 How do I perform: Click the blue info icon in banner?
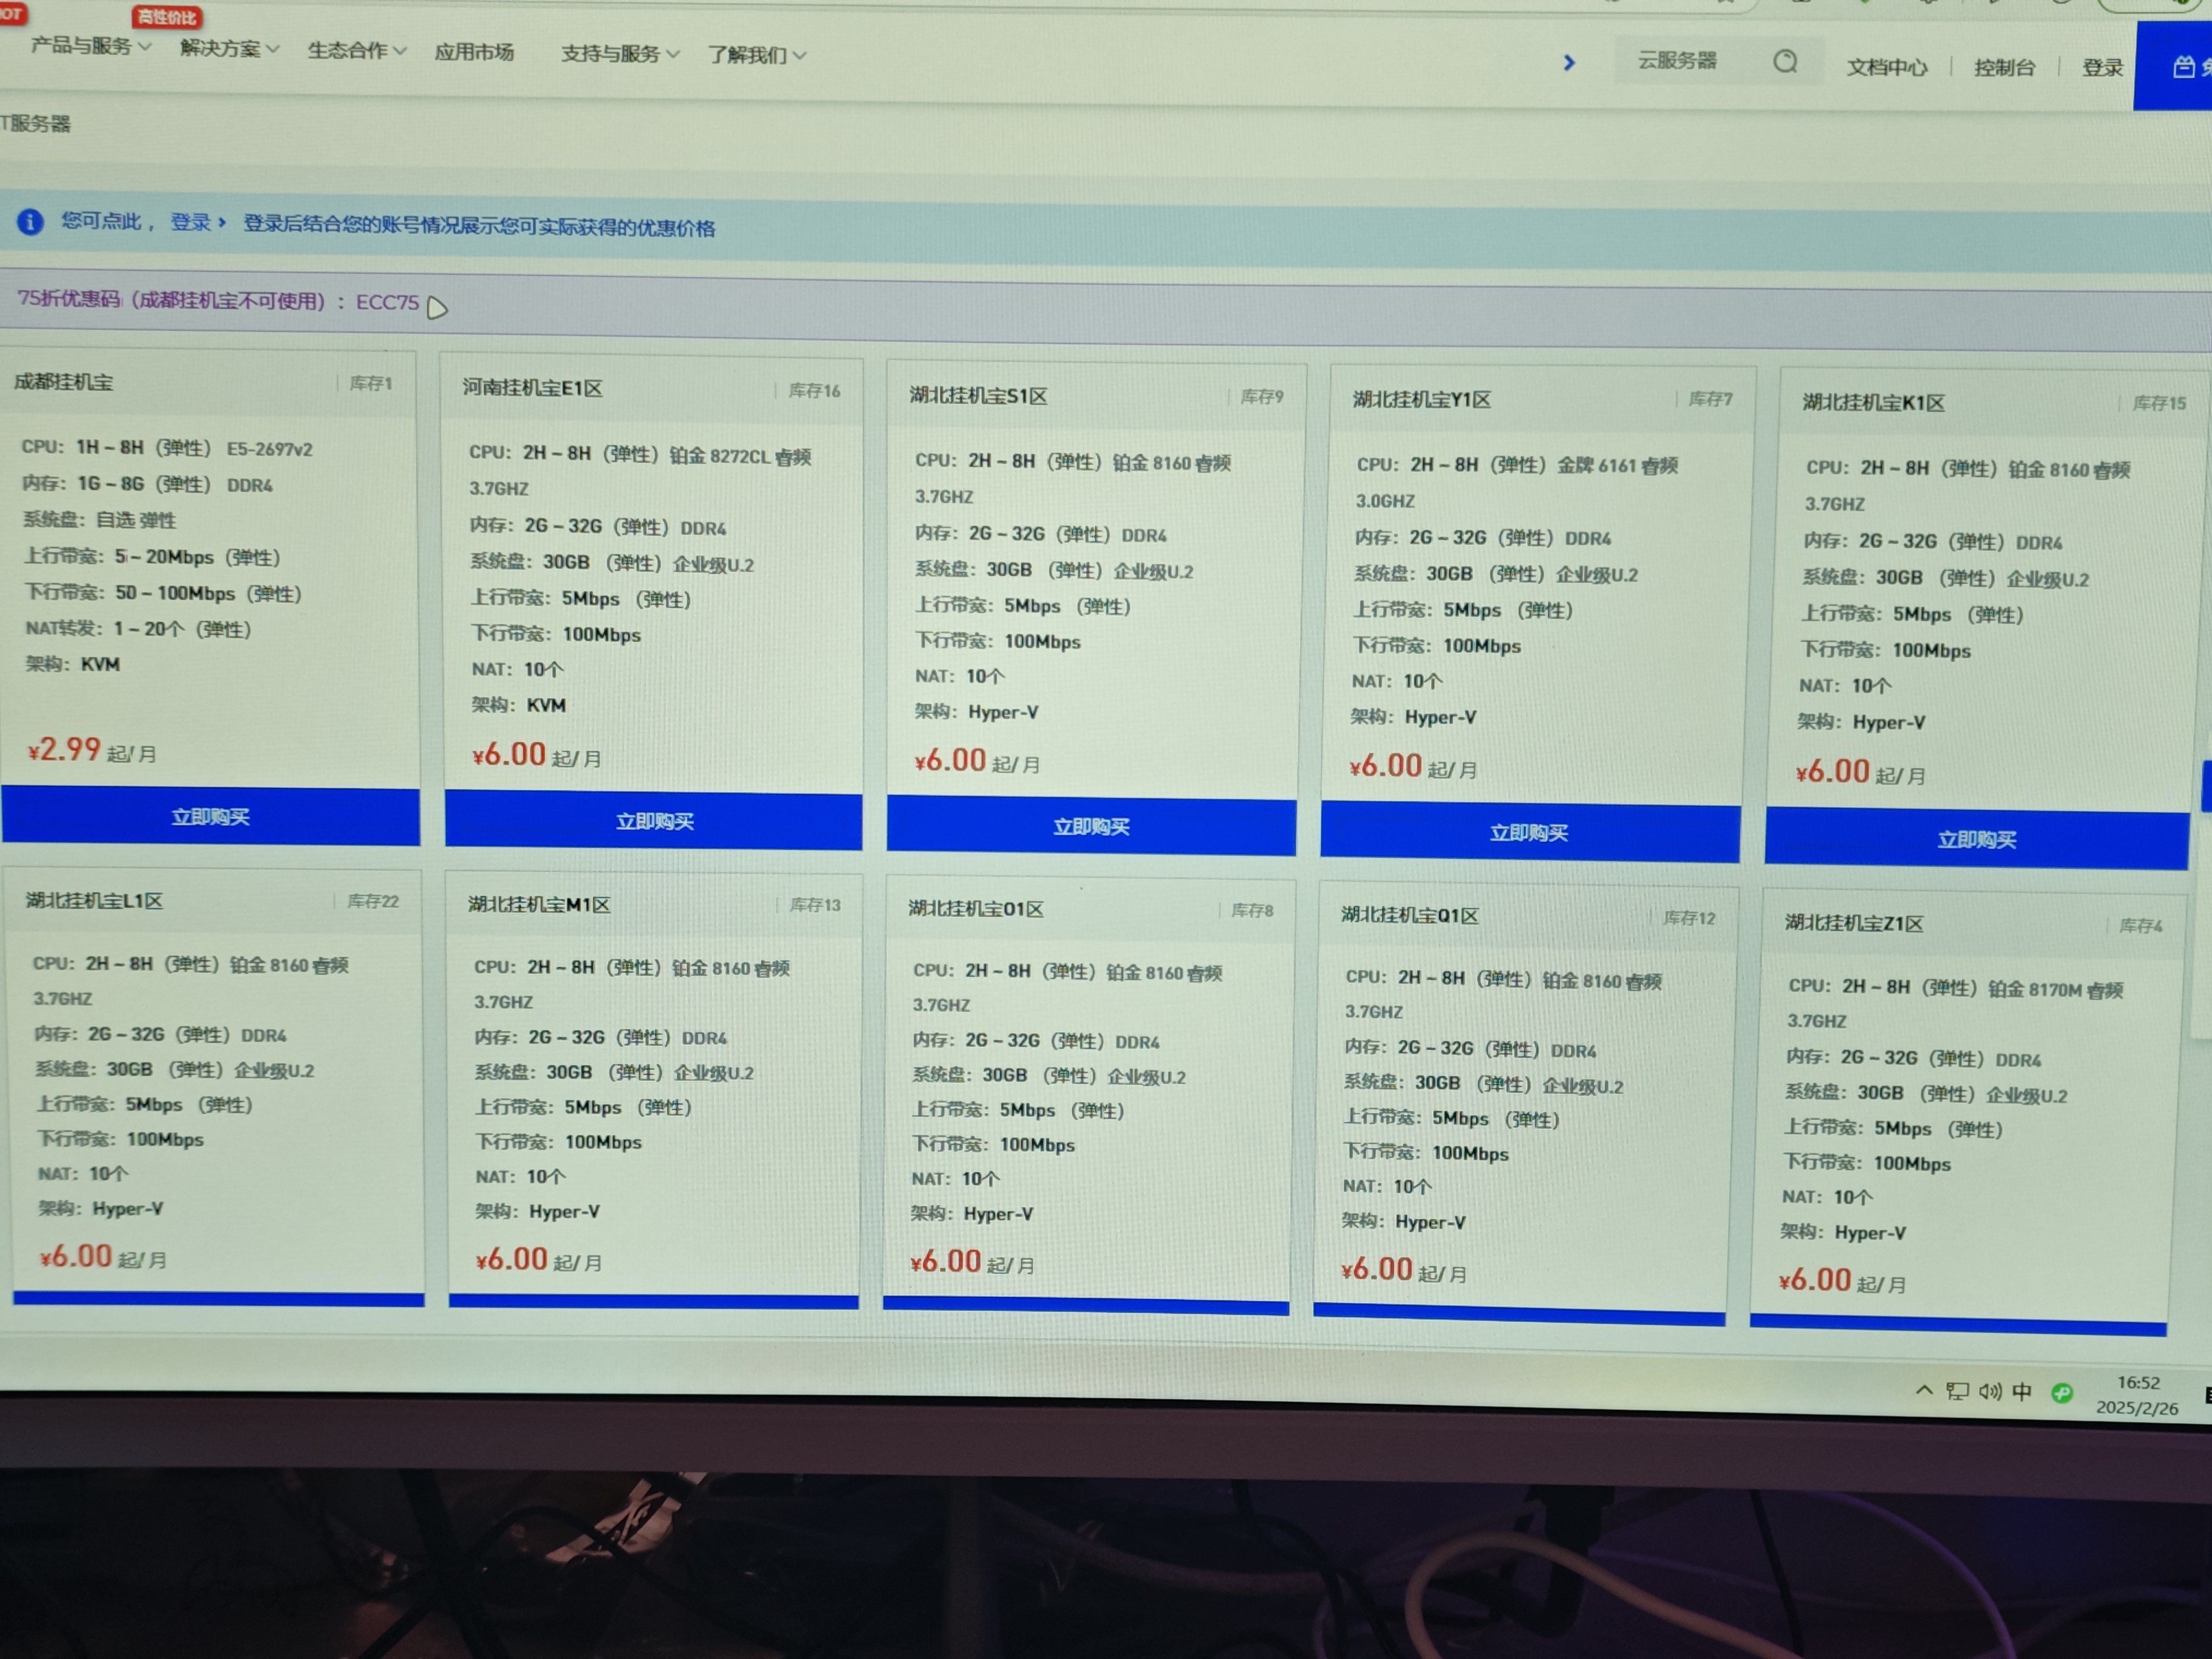click(30, 221)
